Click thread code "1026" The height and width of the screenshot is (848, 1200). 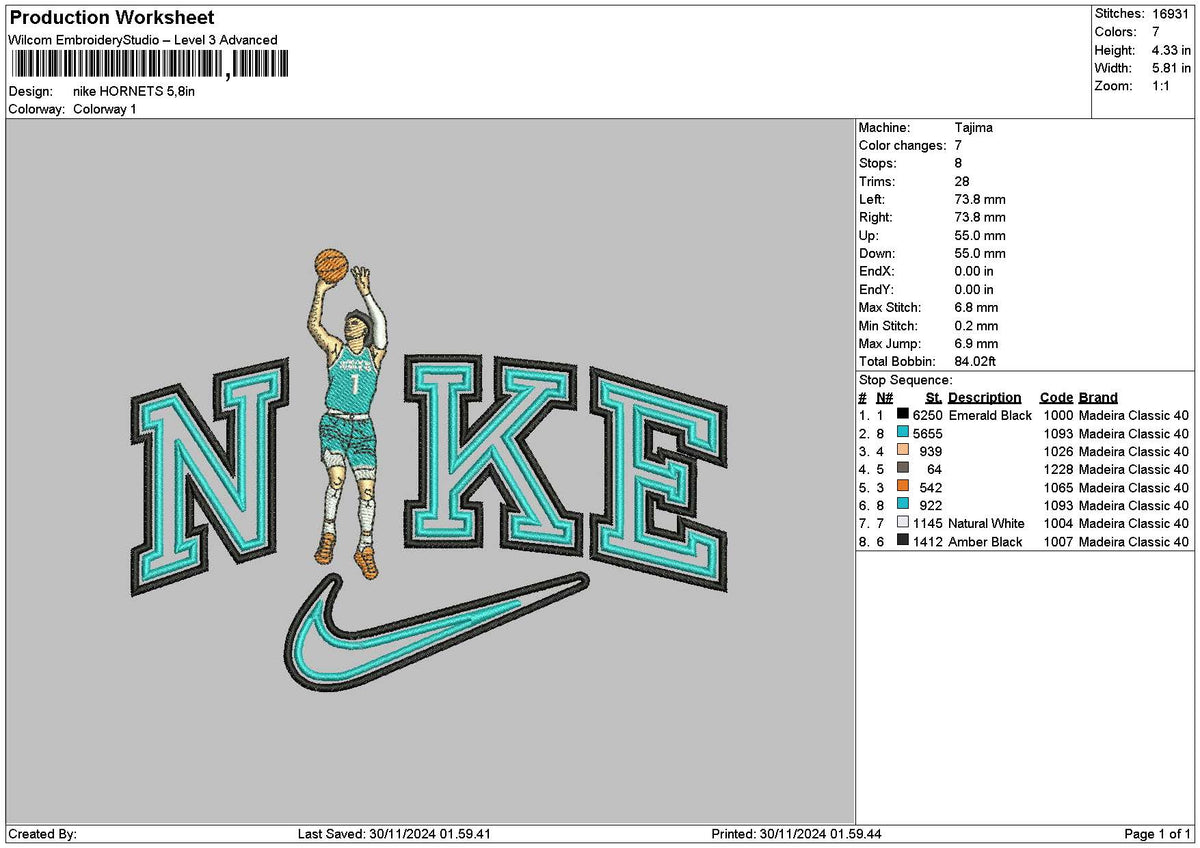click(x=1058, y=451)
